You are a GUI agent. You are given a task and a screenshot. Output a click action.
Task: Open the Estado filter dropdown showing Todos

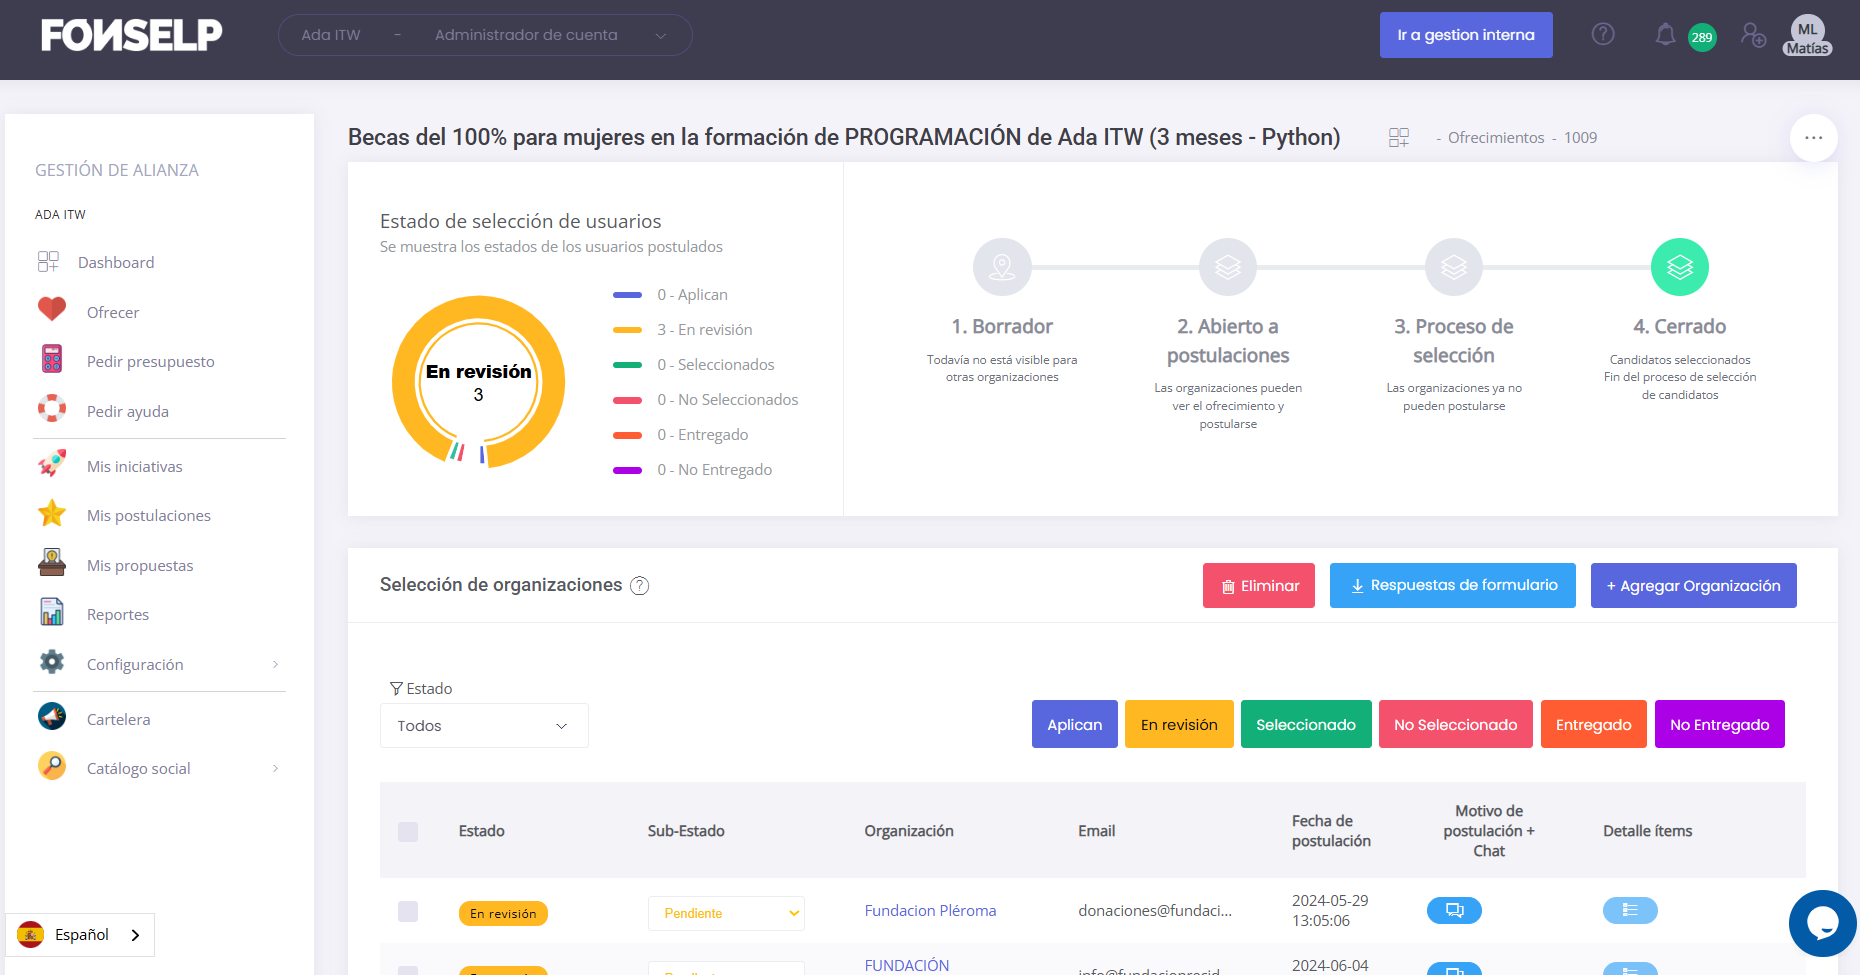pyautogui.click(x=484, y=726)
